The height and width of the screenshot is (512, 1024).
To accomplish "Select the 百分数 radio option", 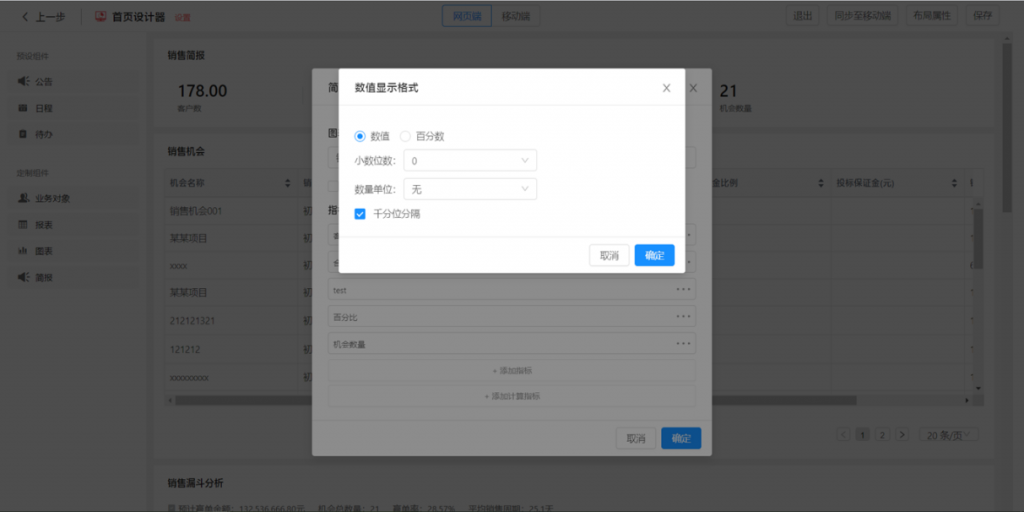I will [x=405, y=136].
